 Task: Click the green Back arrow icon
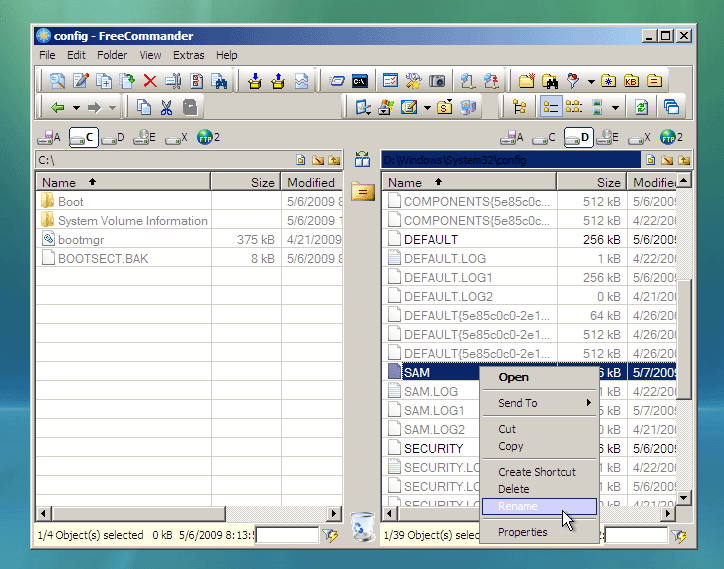pos(58,108)
